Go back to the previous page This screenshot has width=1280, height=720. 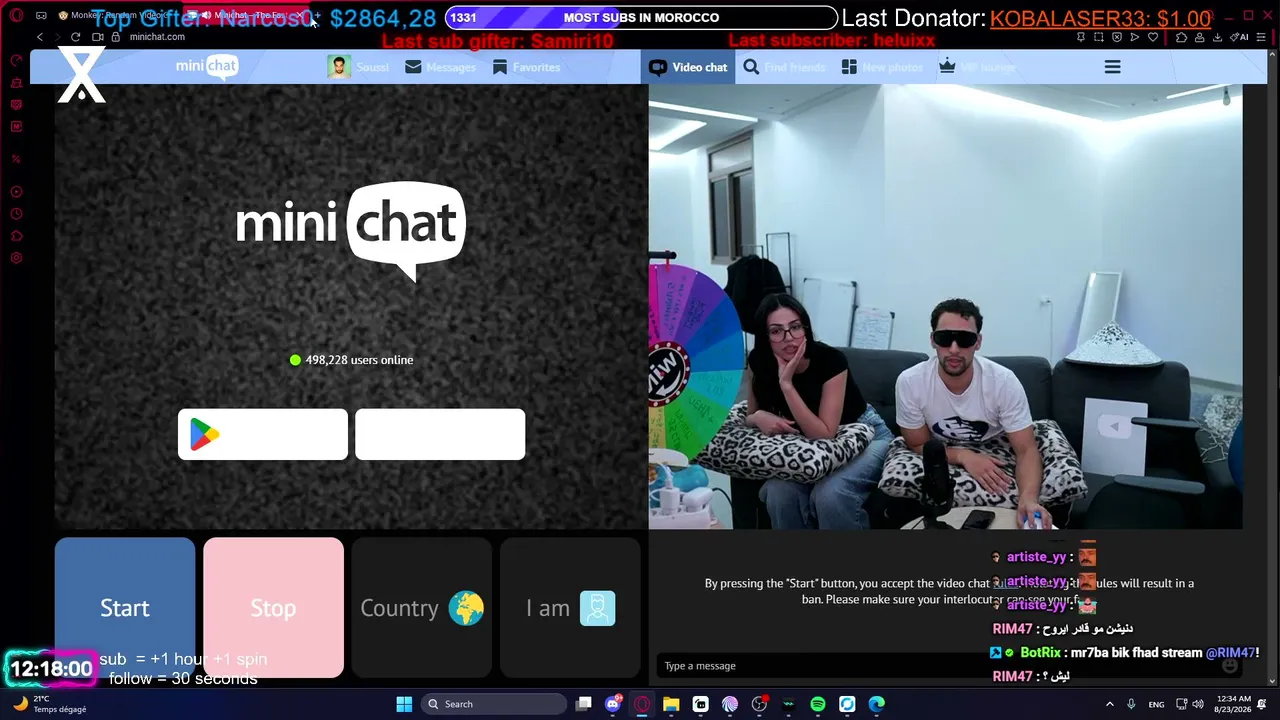[40, 37]
